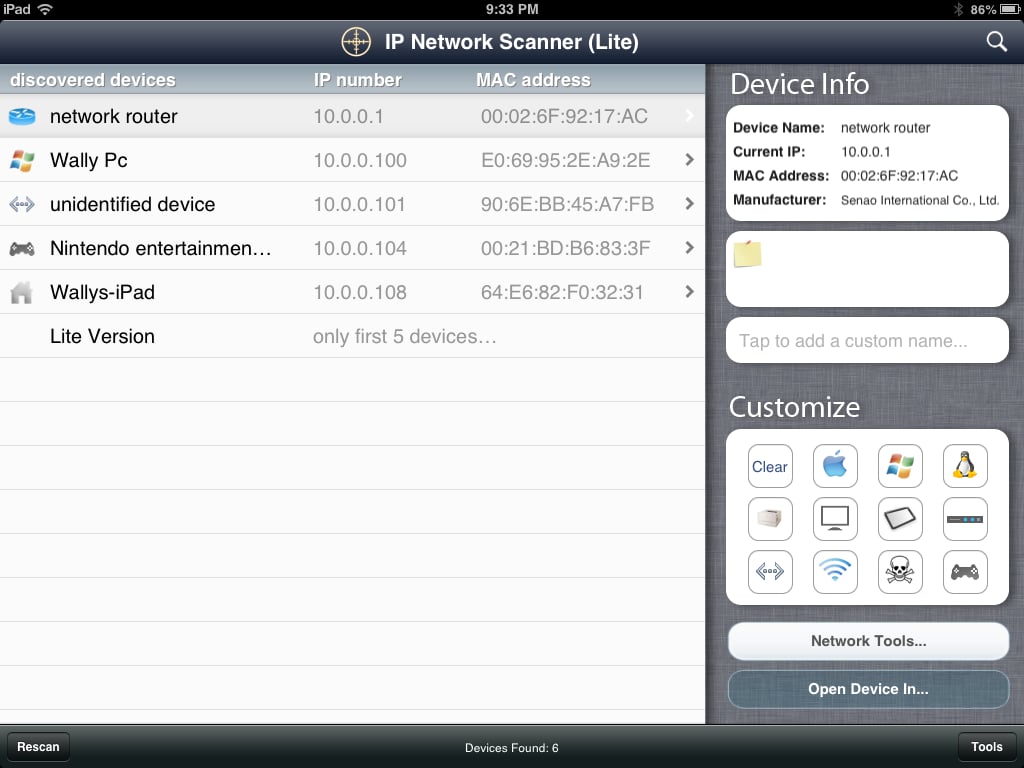Image resolution: width=1024 pixels, height=768 pixels.
Task: Select the Windows logo device icon
Action: 900,466
